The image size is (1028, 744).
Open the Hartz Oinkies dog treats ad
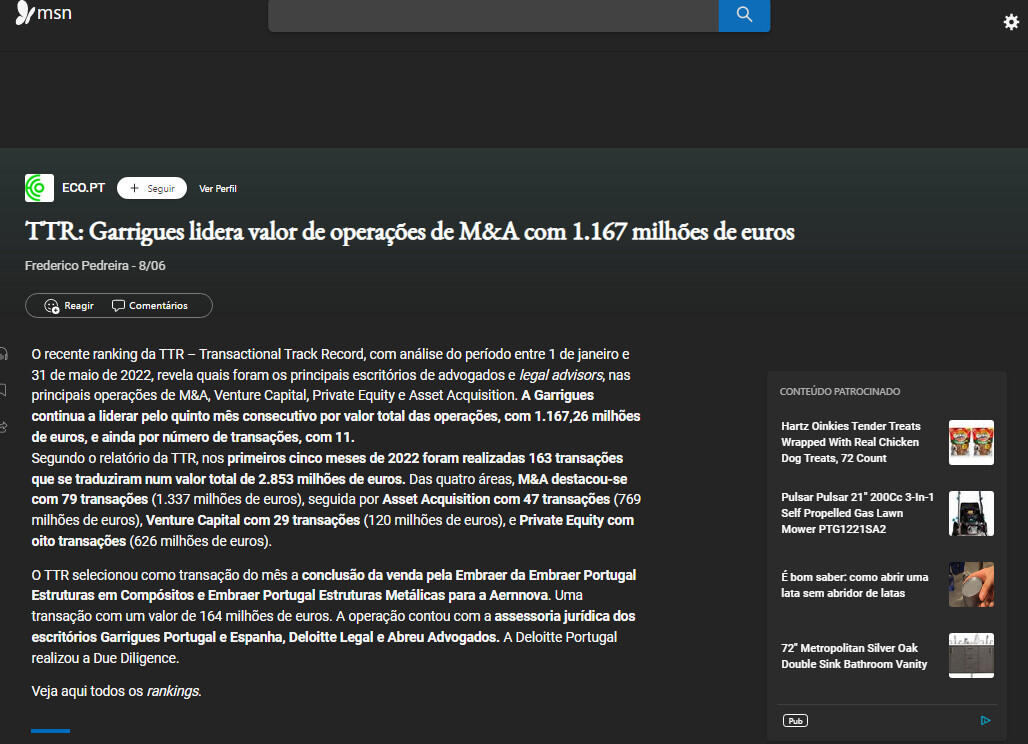pyautogui.click(x=851, y=442)
